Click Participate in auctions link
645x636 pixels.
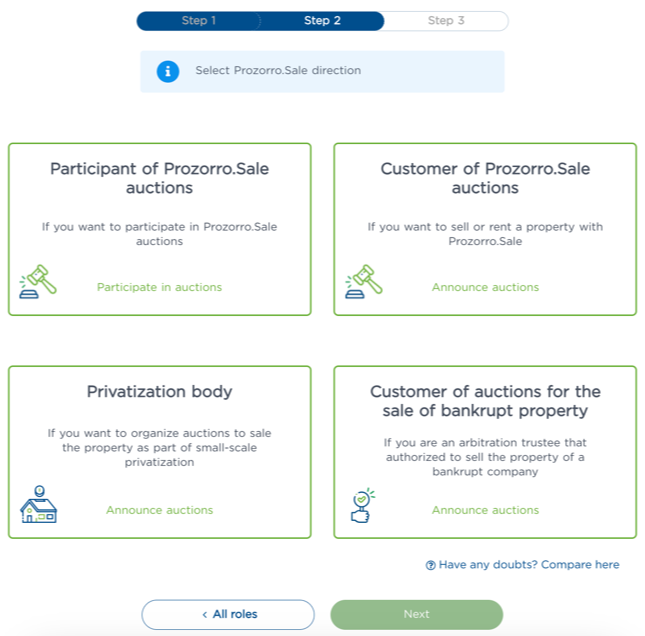point(159,287)
